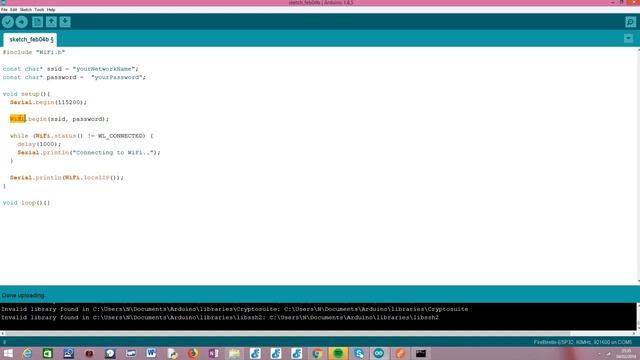Image resolution: width=640 pixels, height=360 pixels.
Task: Click the "Connecting to WiFi.." println line
Action: [89, 152]
